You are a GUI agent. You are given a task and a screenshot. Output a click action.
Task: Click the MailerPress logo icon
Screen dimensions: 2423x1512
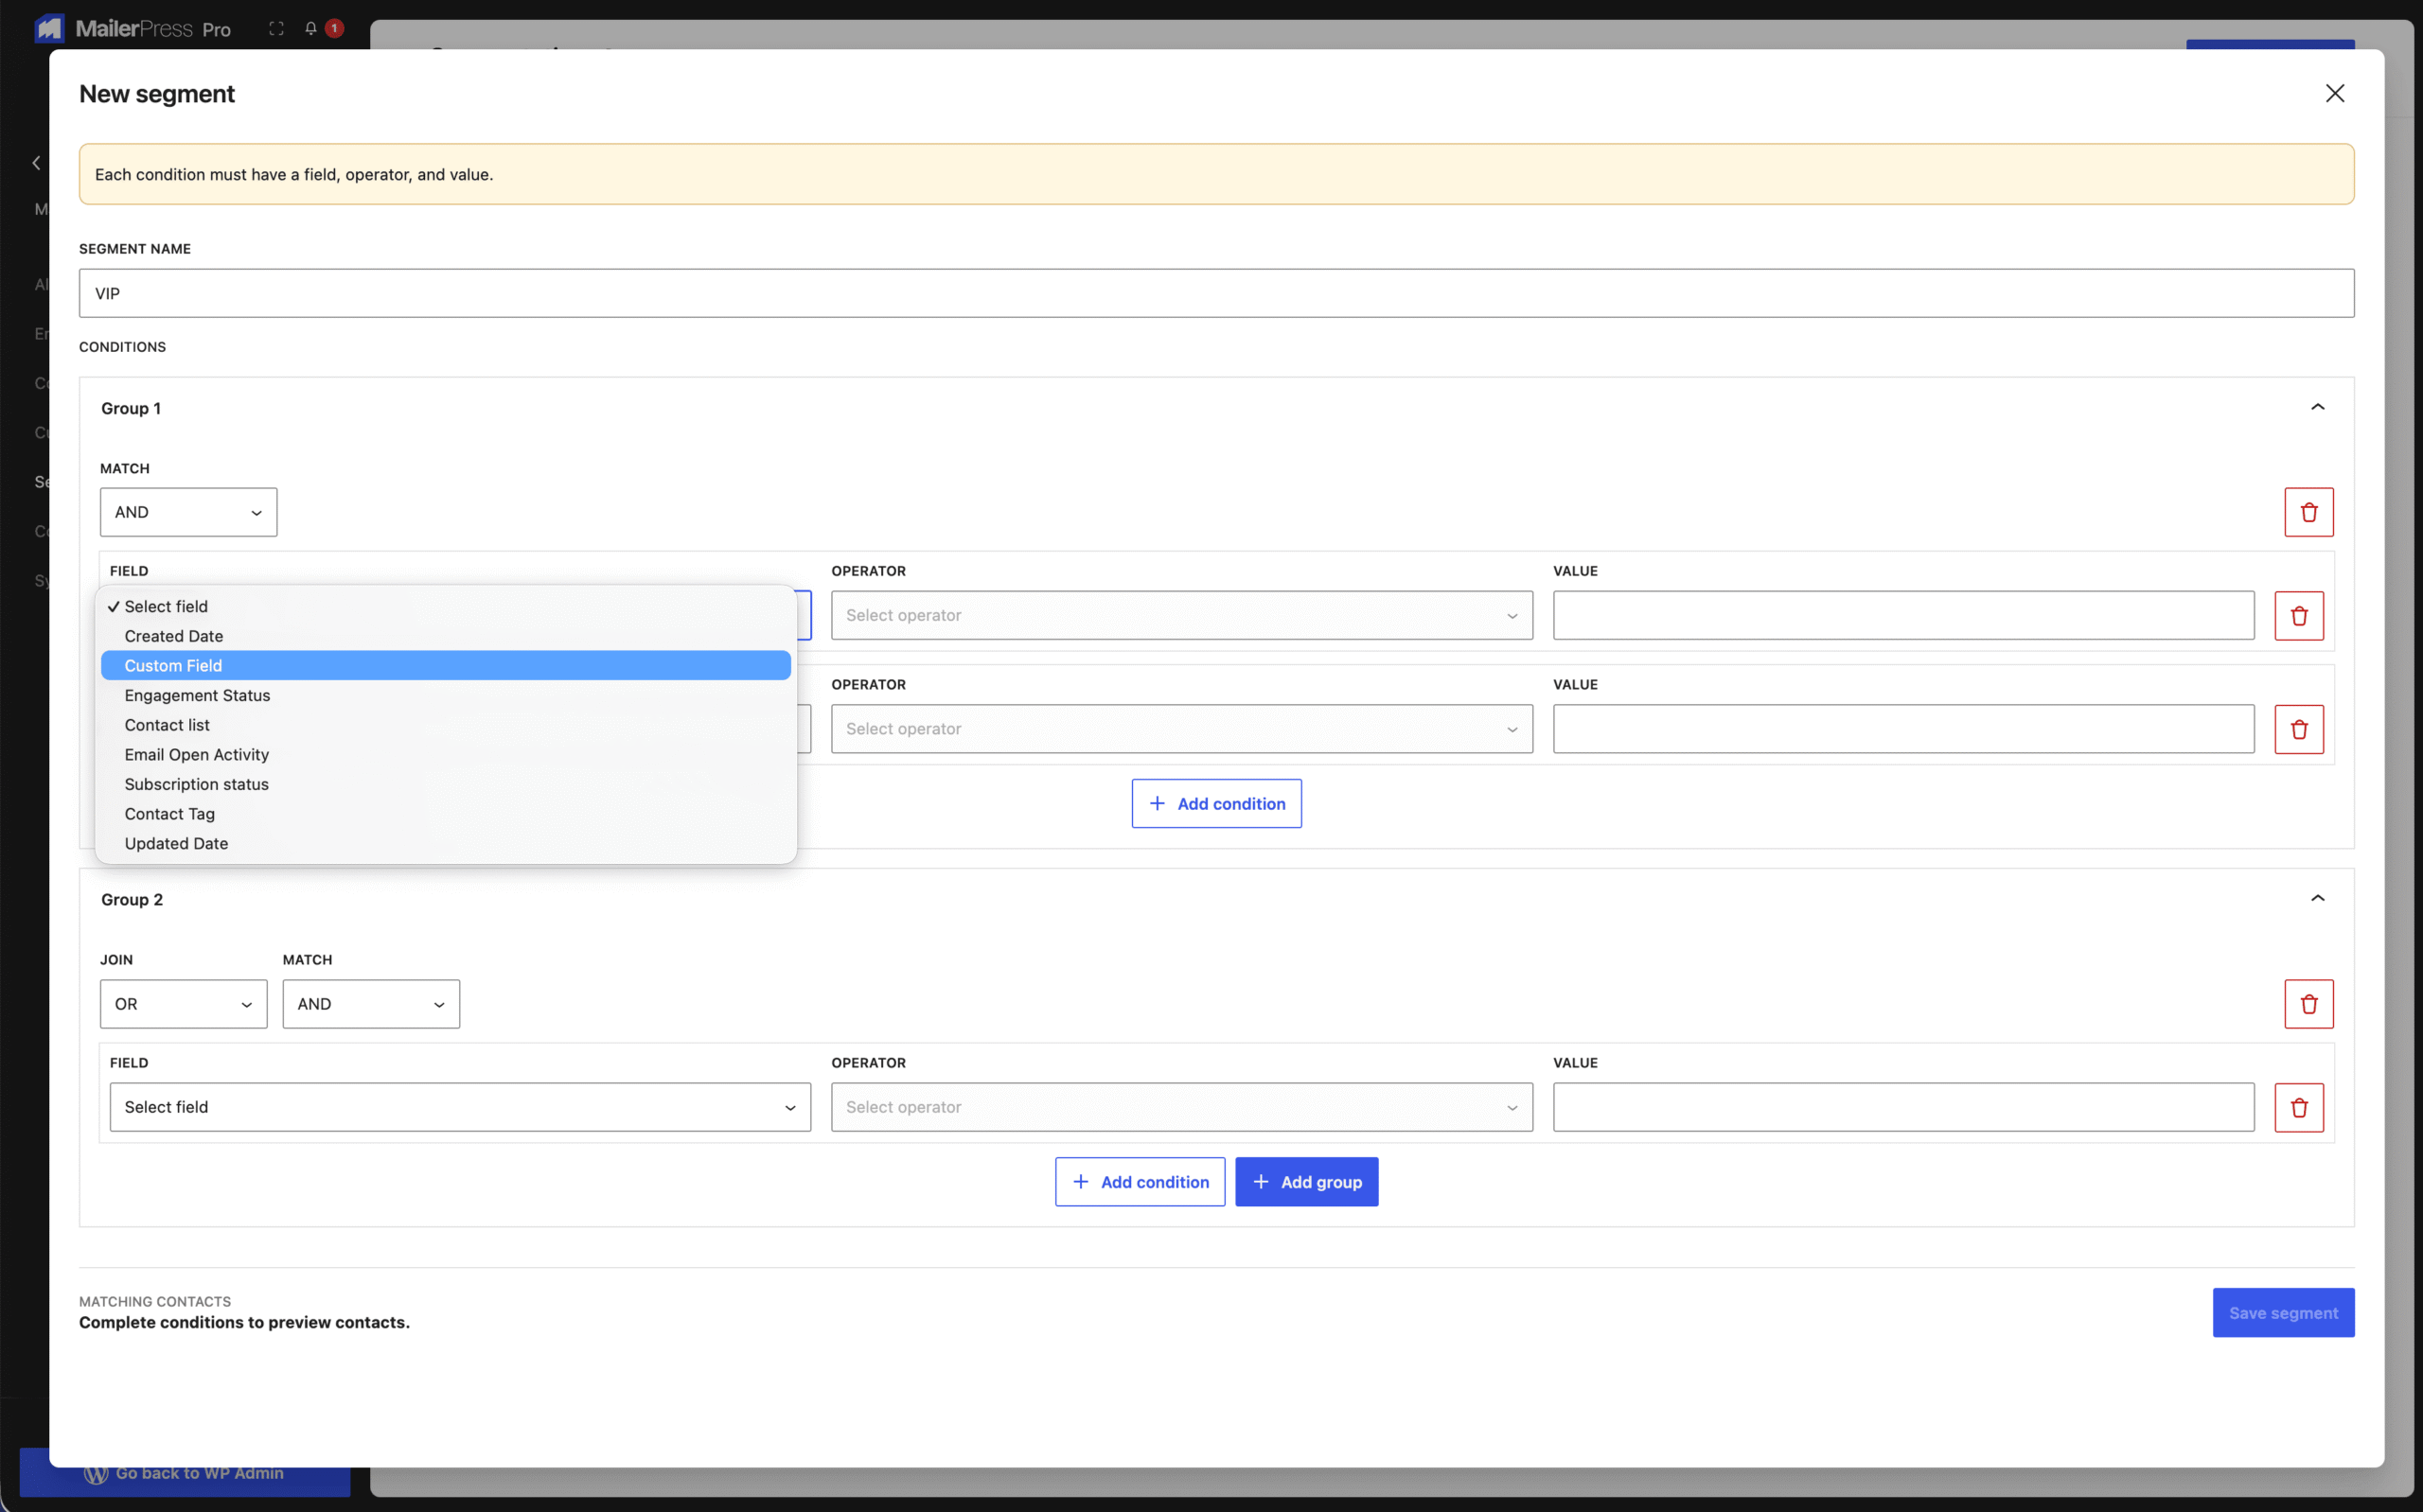(x=49, y=28)
